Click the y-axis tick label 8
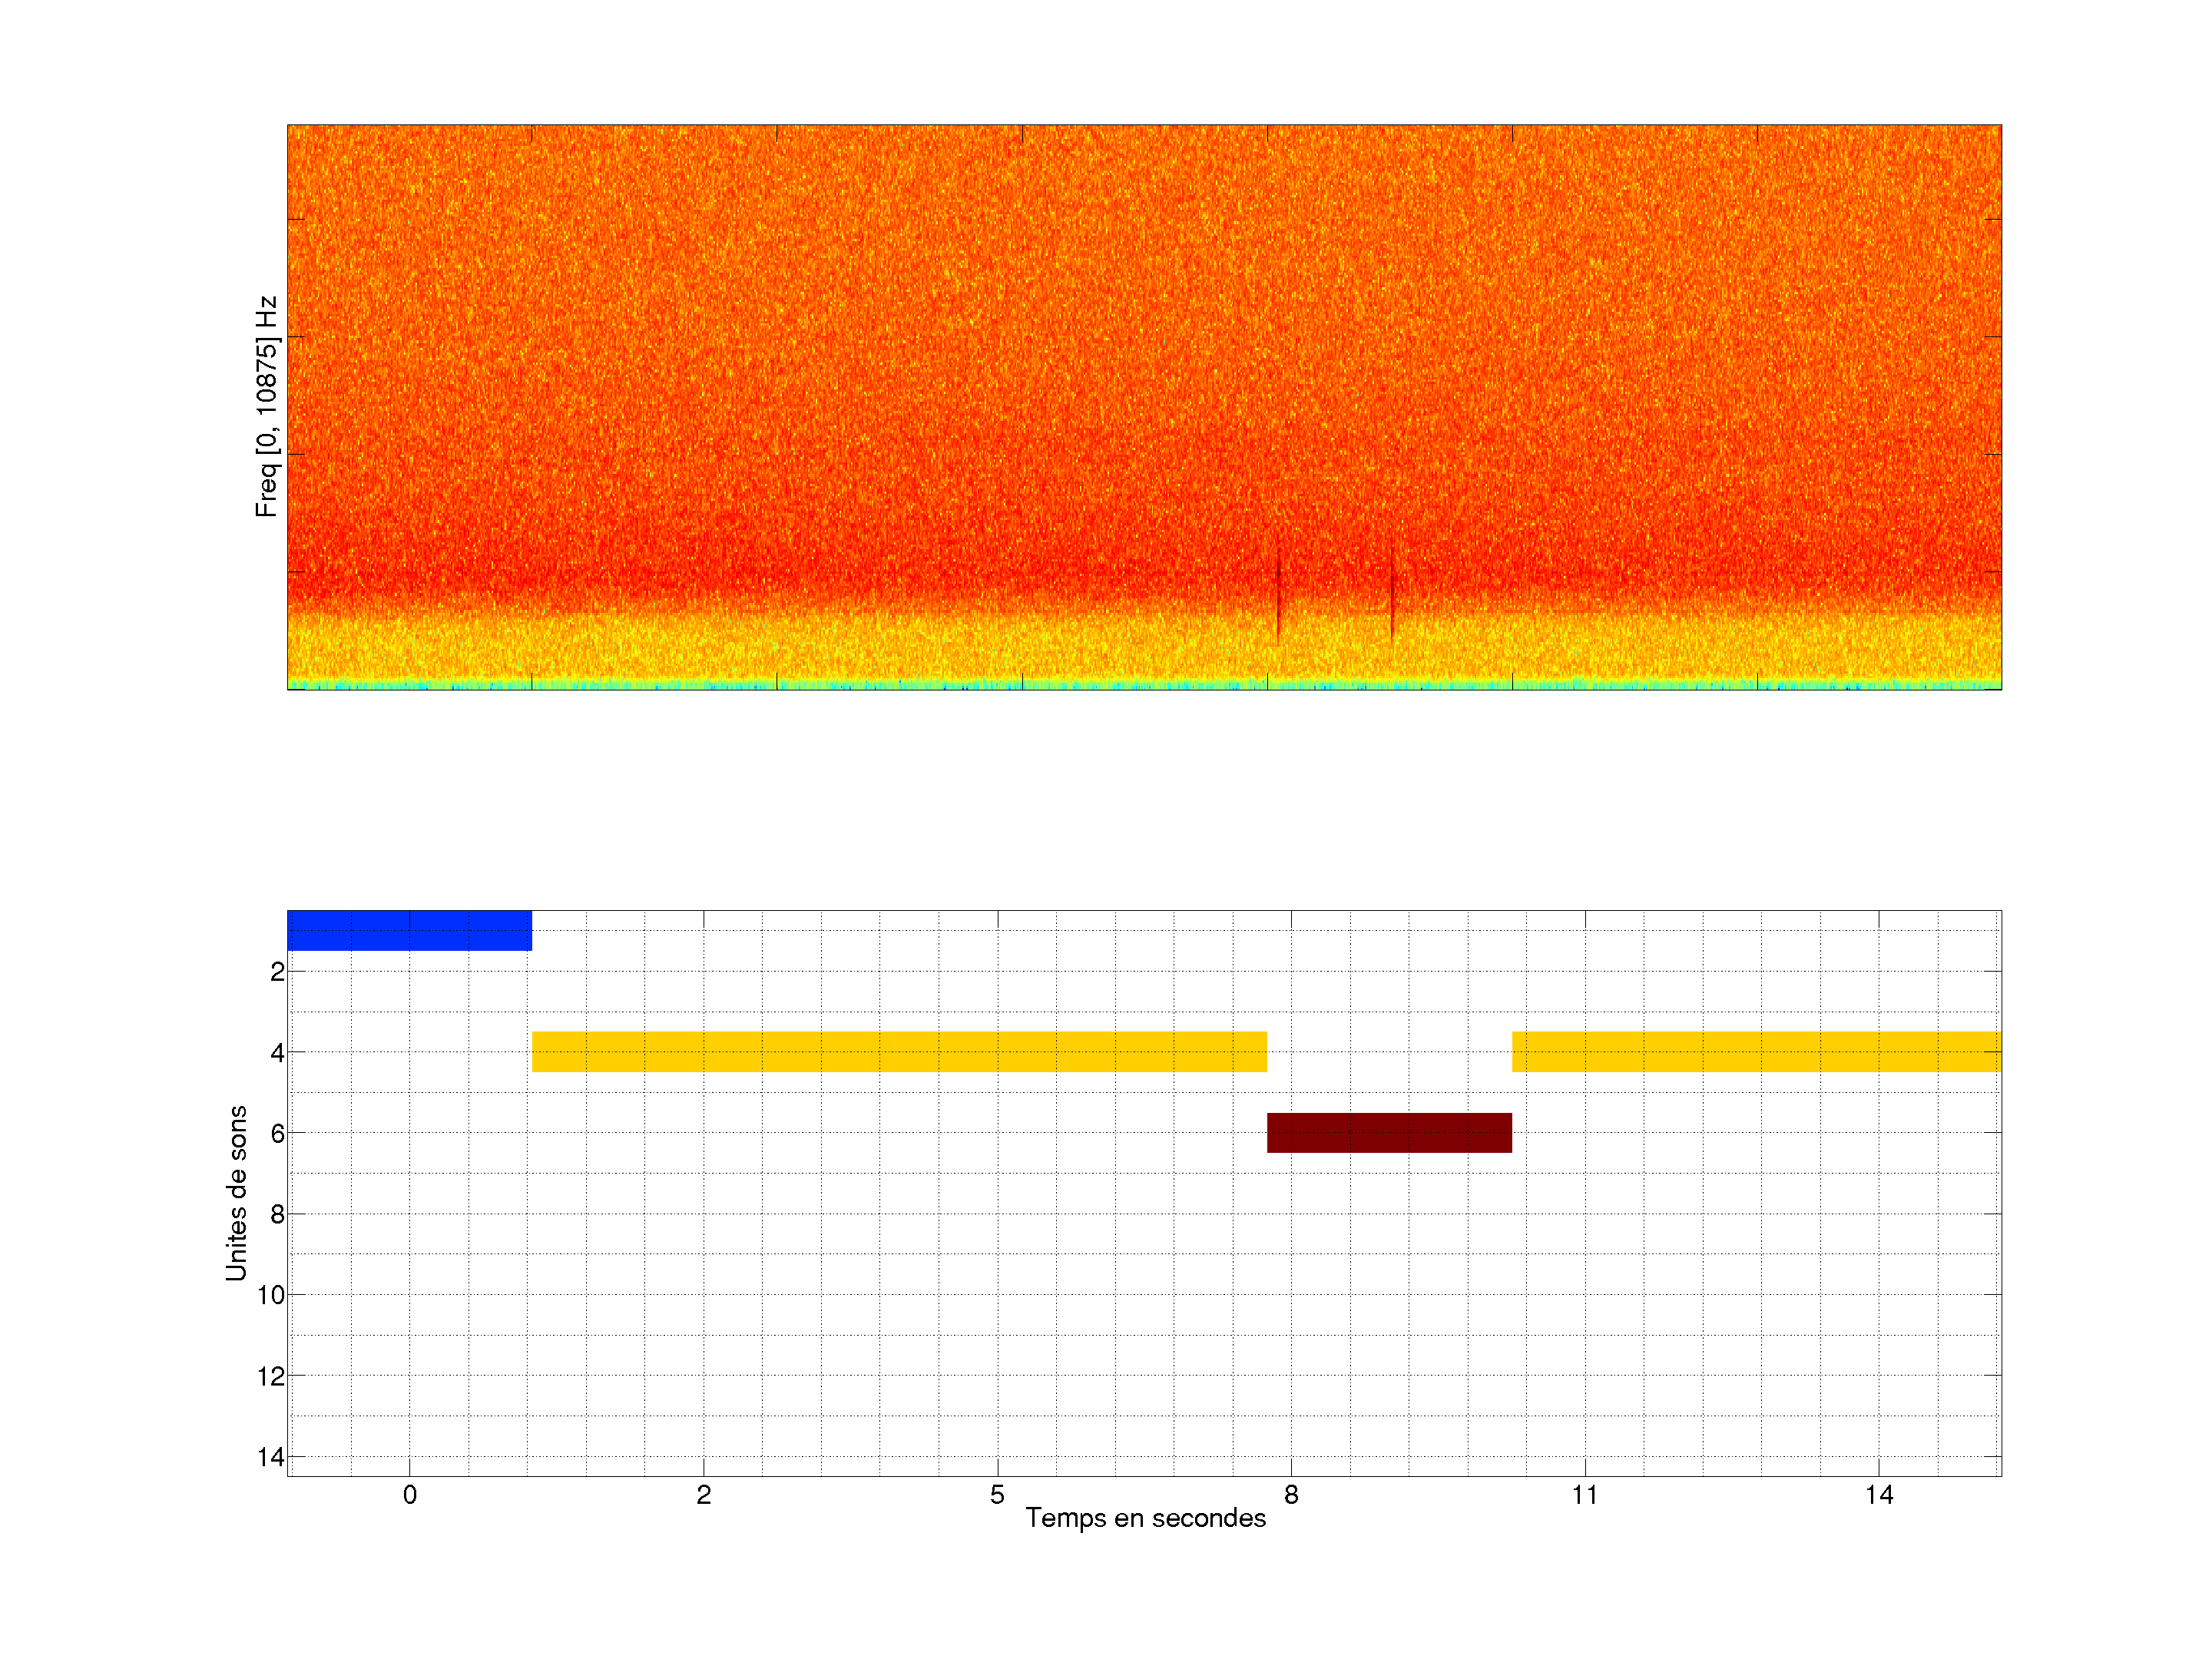The height and width of the screenshot is (1659, 2212). [277, 1214]
